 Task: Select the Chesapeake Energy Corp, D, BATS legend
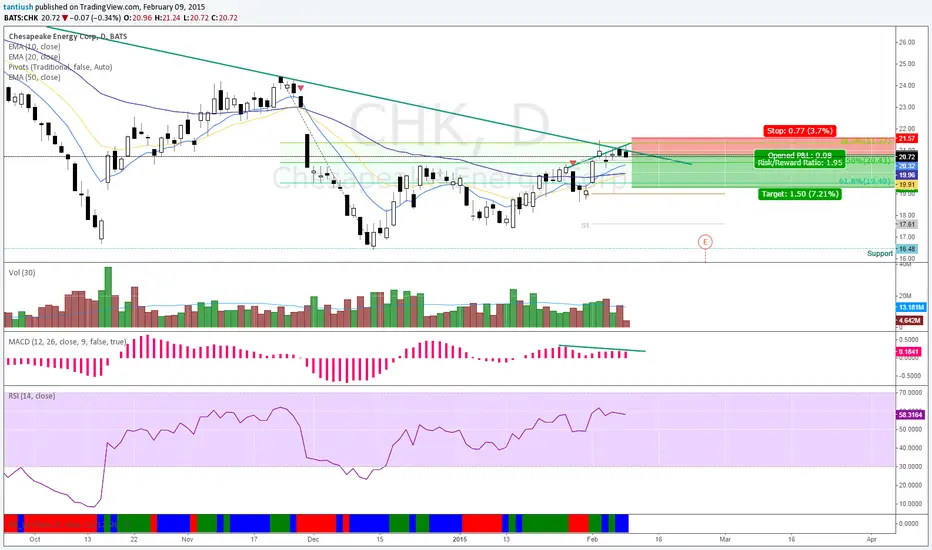coord(68,36)
